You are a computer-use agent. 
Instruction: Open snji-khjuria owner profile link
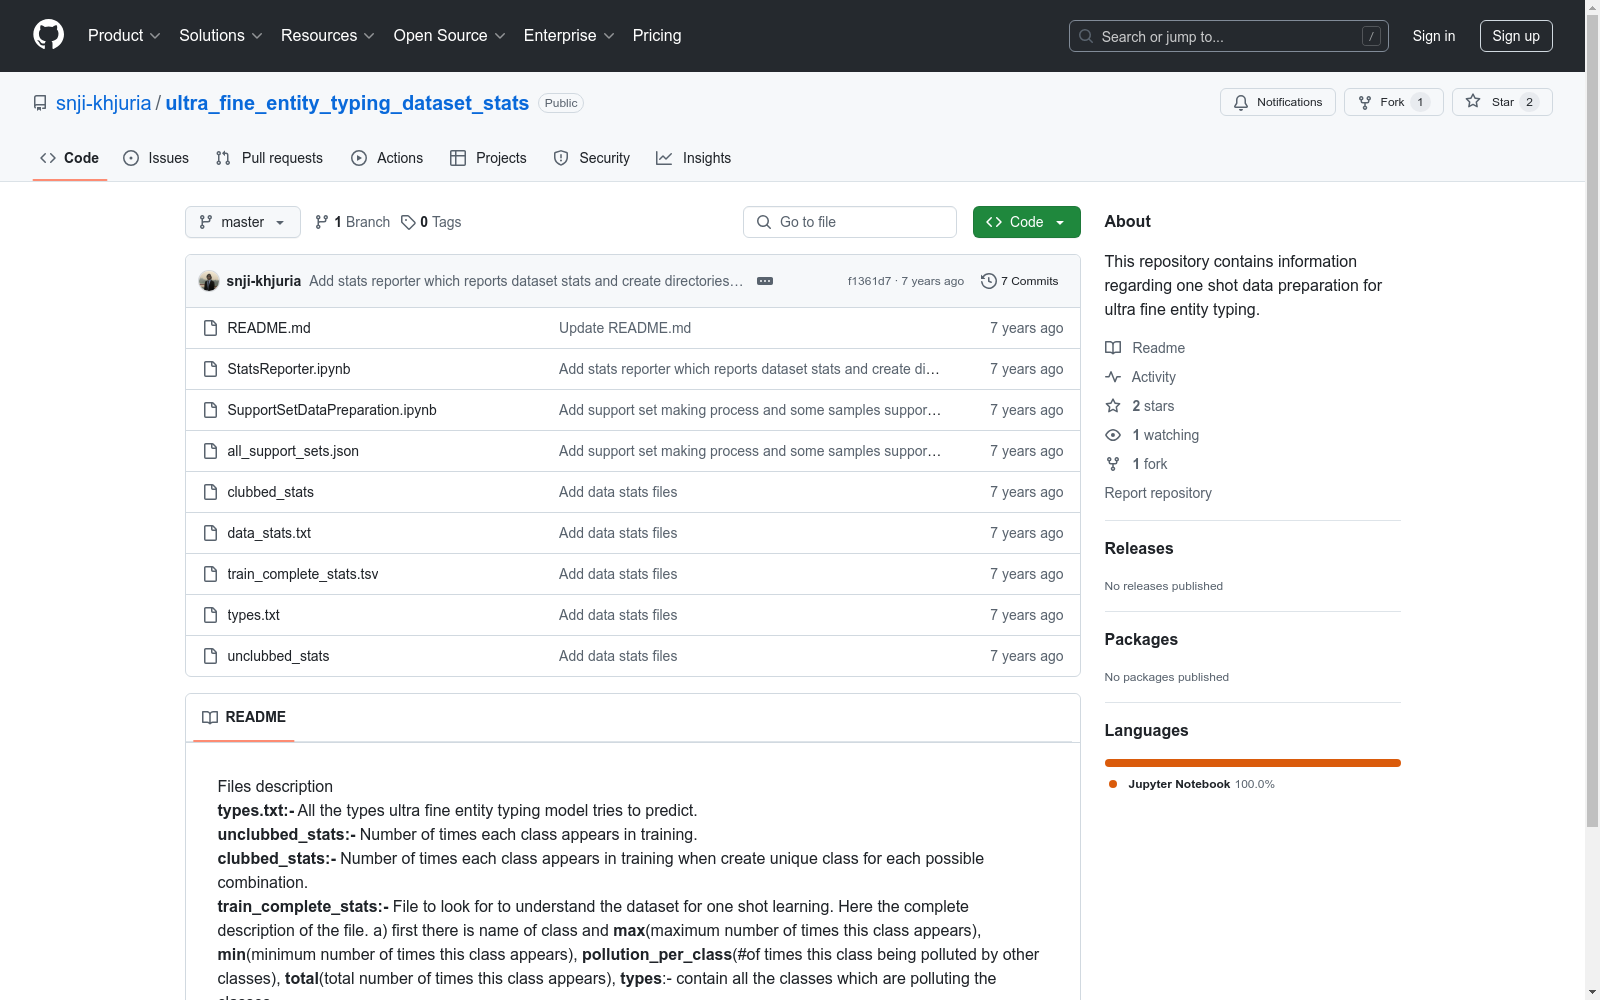tap(104, 103)
